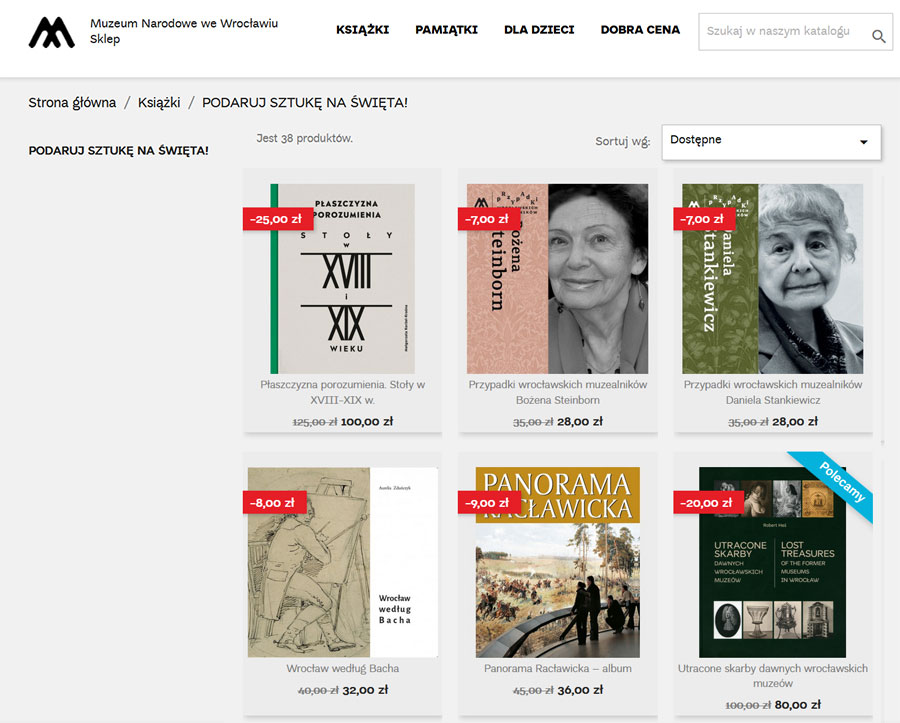
Task: Click the catalog search input field
Action: tap(780, 32)
